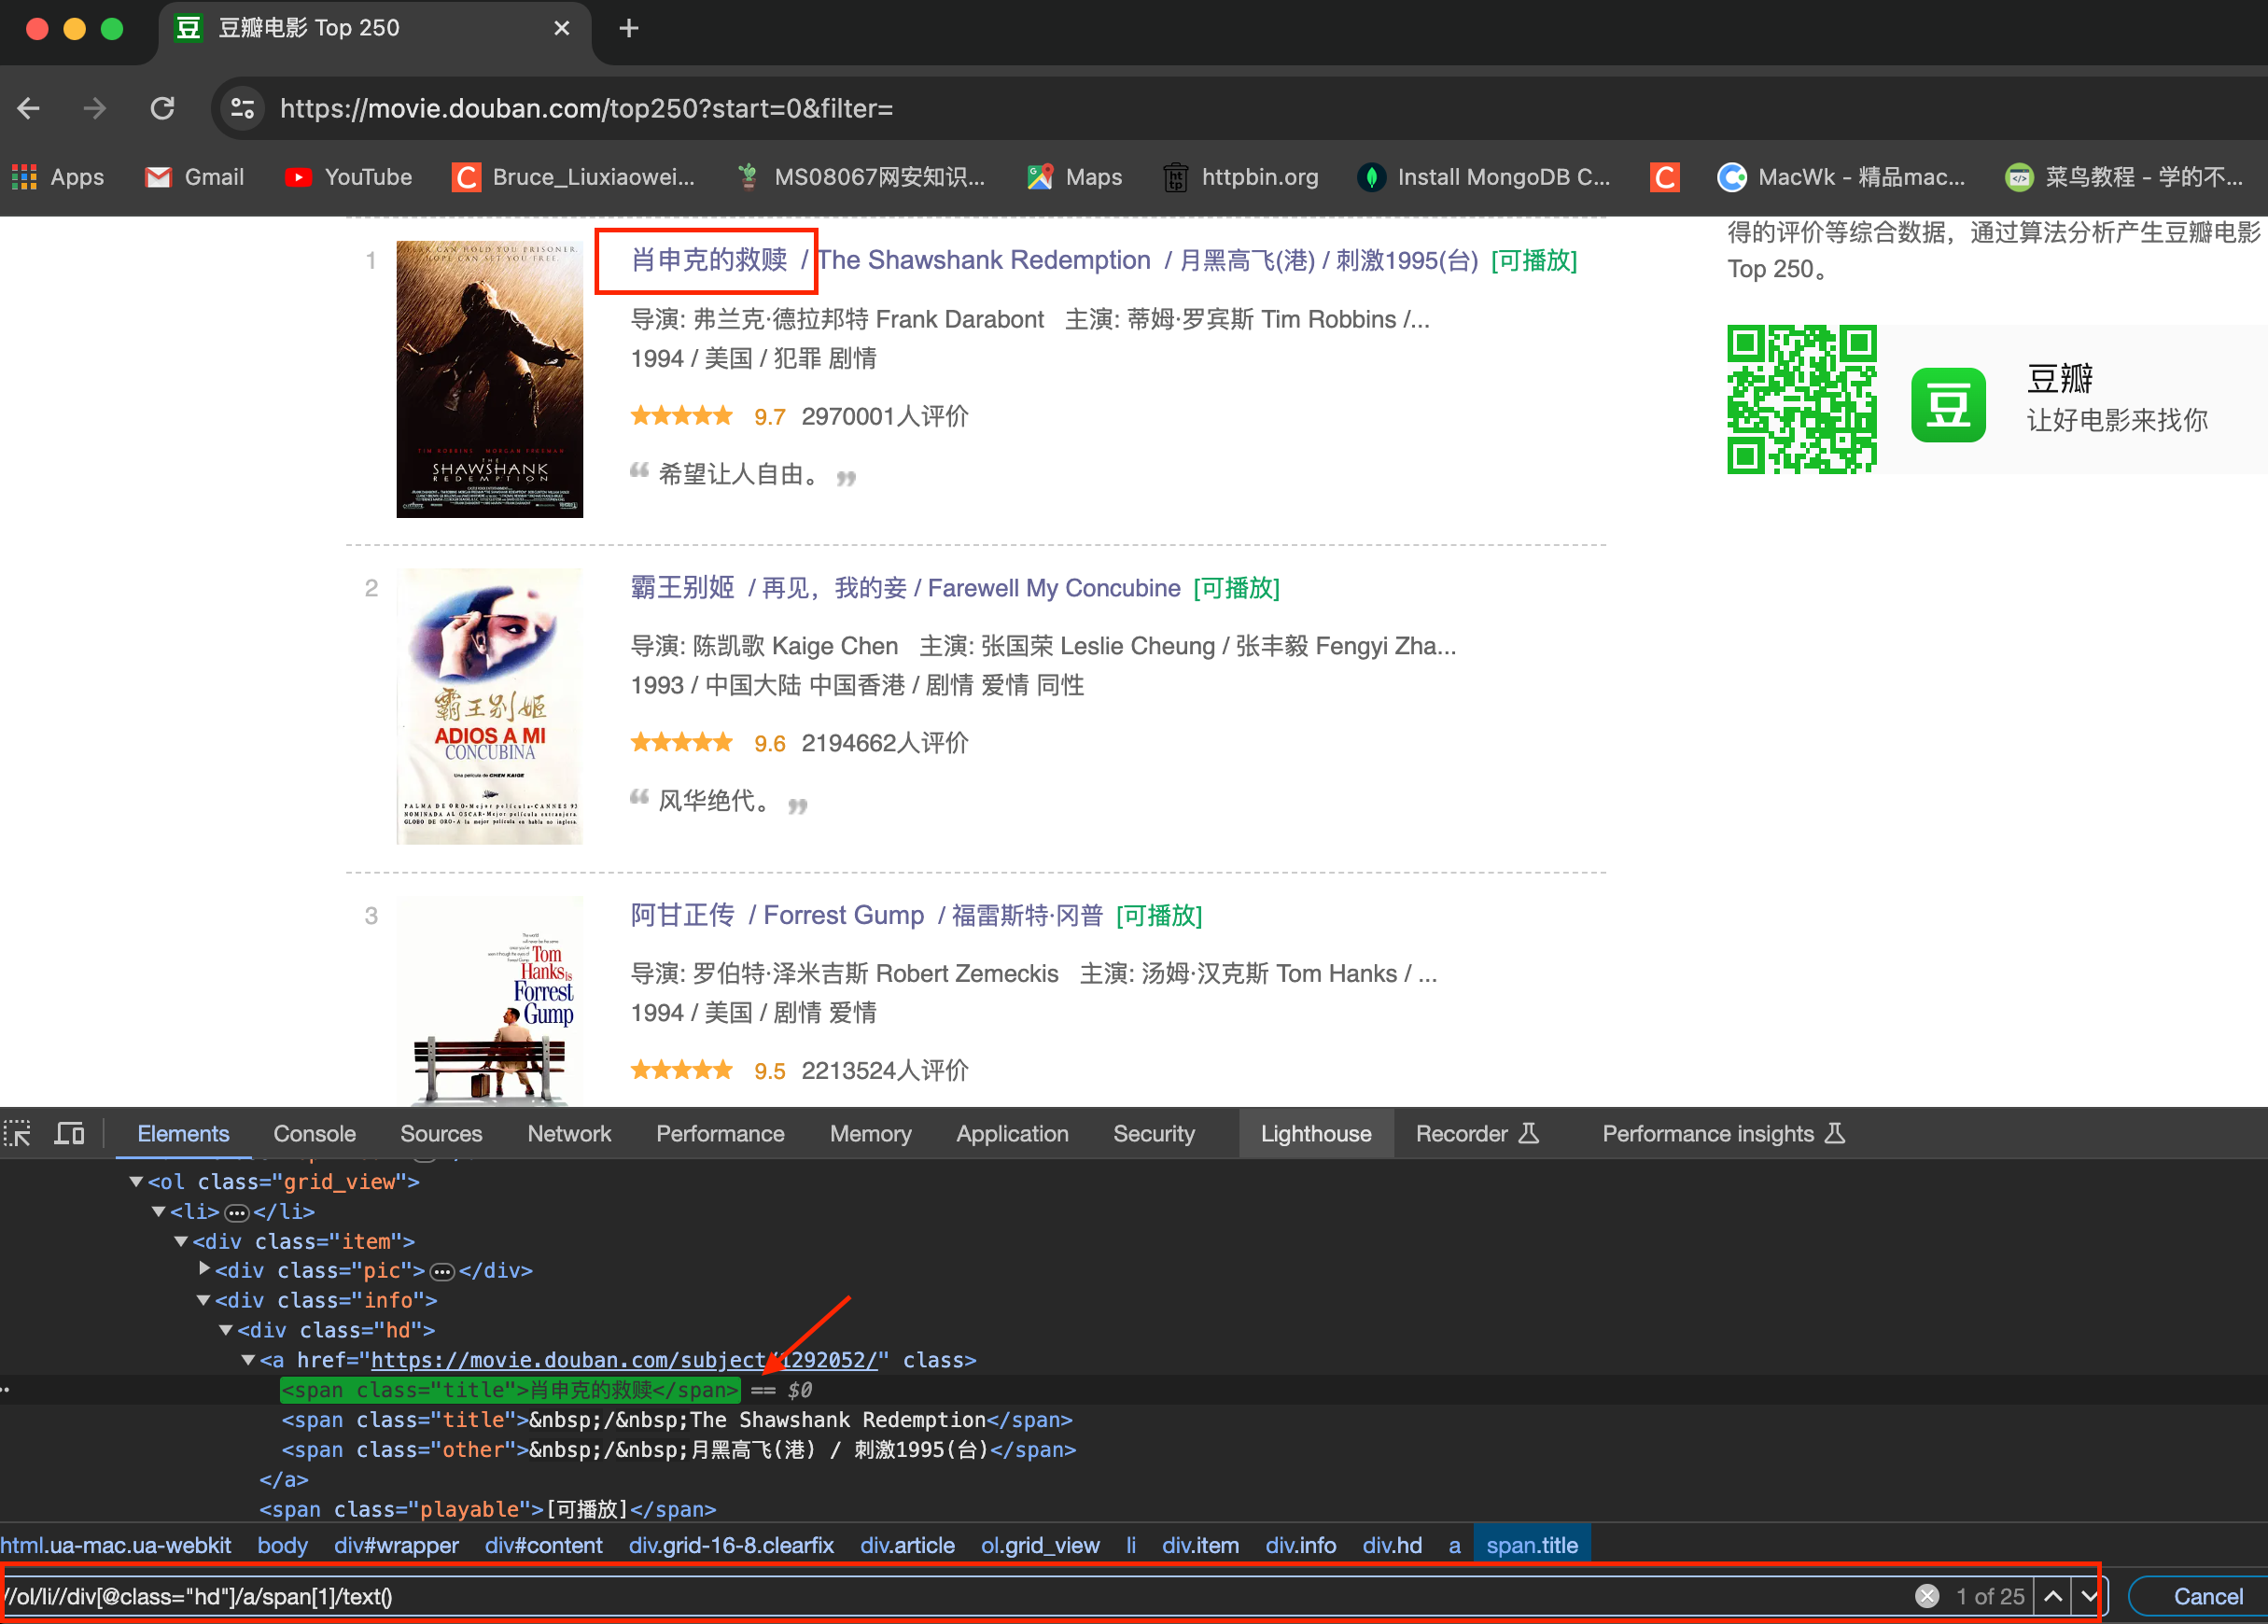Screen dimensions: 2268x1624
Task: Click the inspect element picker icon
Action: (18, 1133)
